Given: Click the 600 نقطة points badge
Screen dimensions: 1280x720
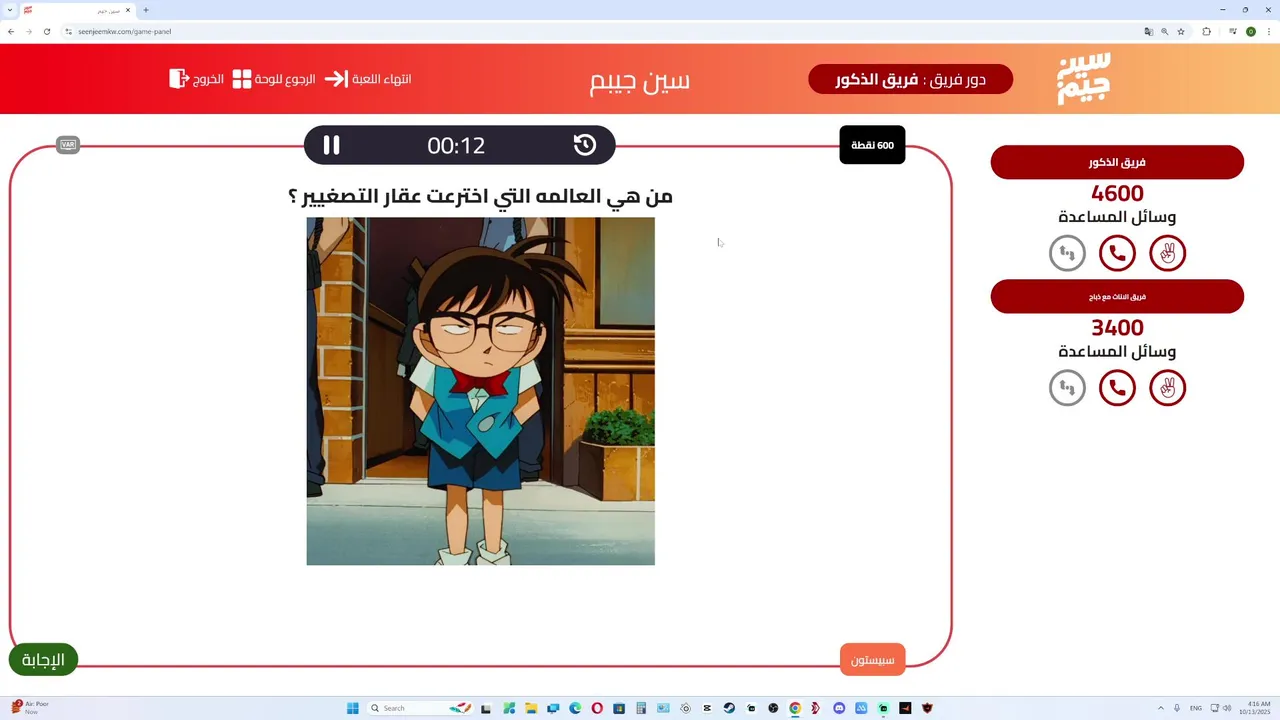Looking at the screenshot, I should pos(872,145).
